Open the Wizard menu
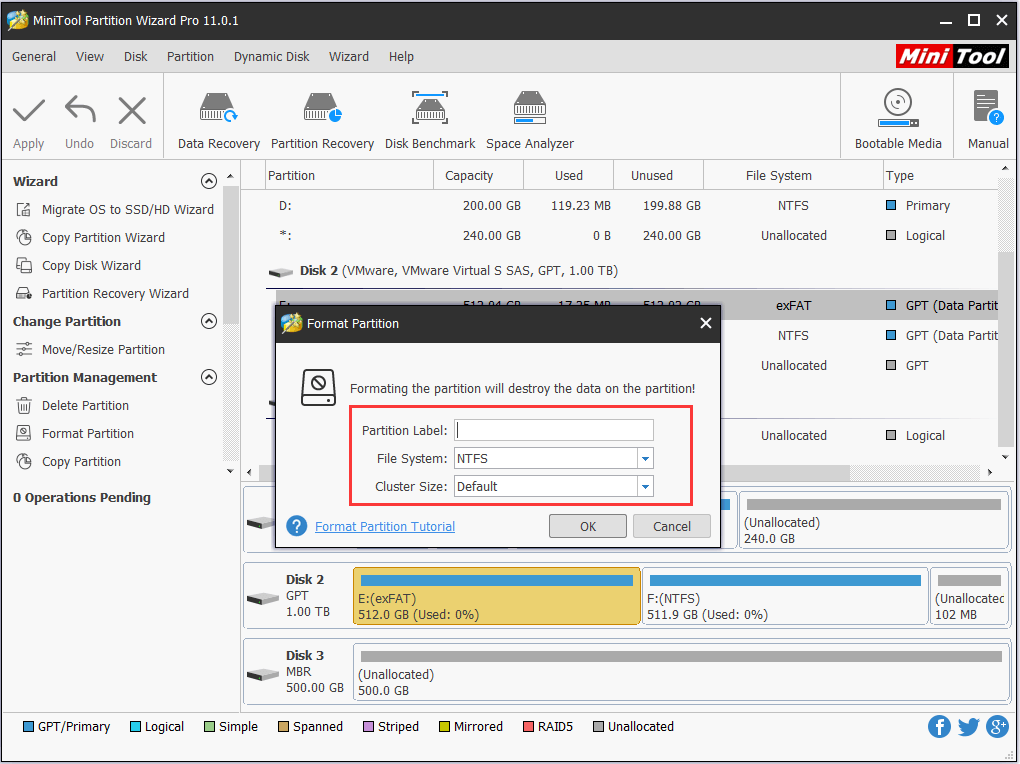Screen dimensions: 1020x764 point(349,57)
